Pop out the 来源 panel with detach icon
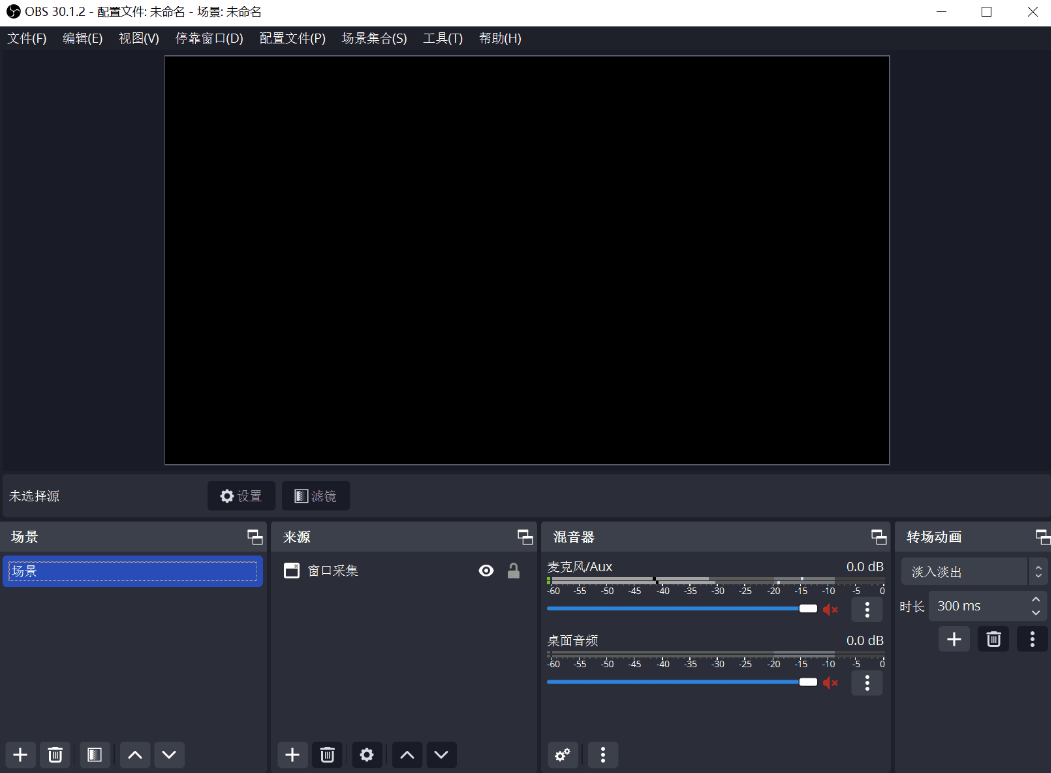1051x773 pixels. [524, 536]
